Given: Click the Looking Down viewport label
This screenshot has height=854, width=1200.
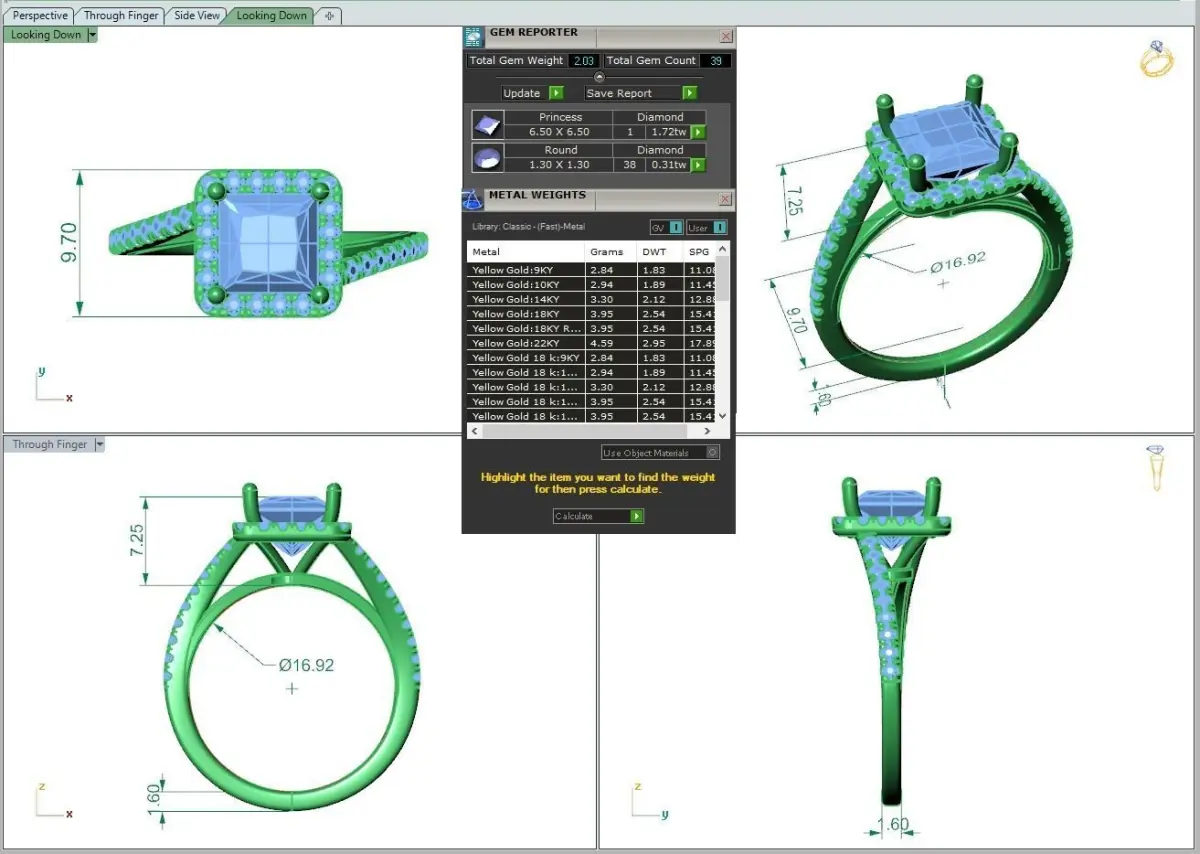Looking at the screenshot, I should tap(46, 35).
